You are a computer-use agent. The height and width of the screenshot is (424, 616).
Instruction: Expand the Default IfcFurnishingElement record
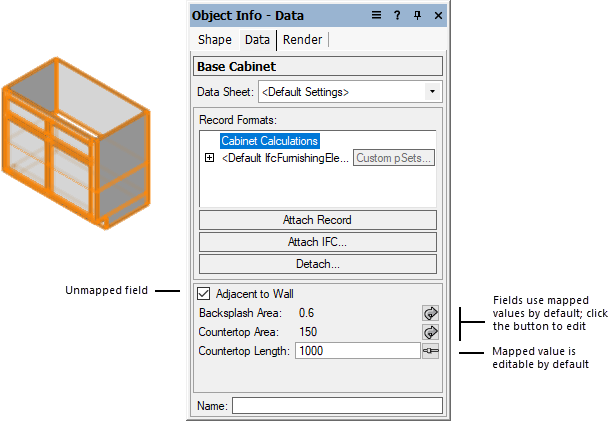209,158
